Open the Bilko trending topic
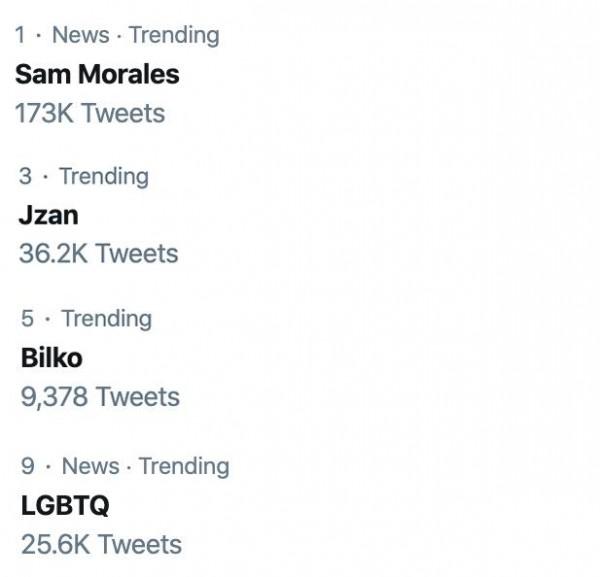Screen dimensions: 600x577 click(51, 357)
